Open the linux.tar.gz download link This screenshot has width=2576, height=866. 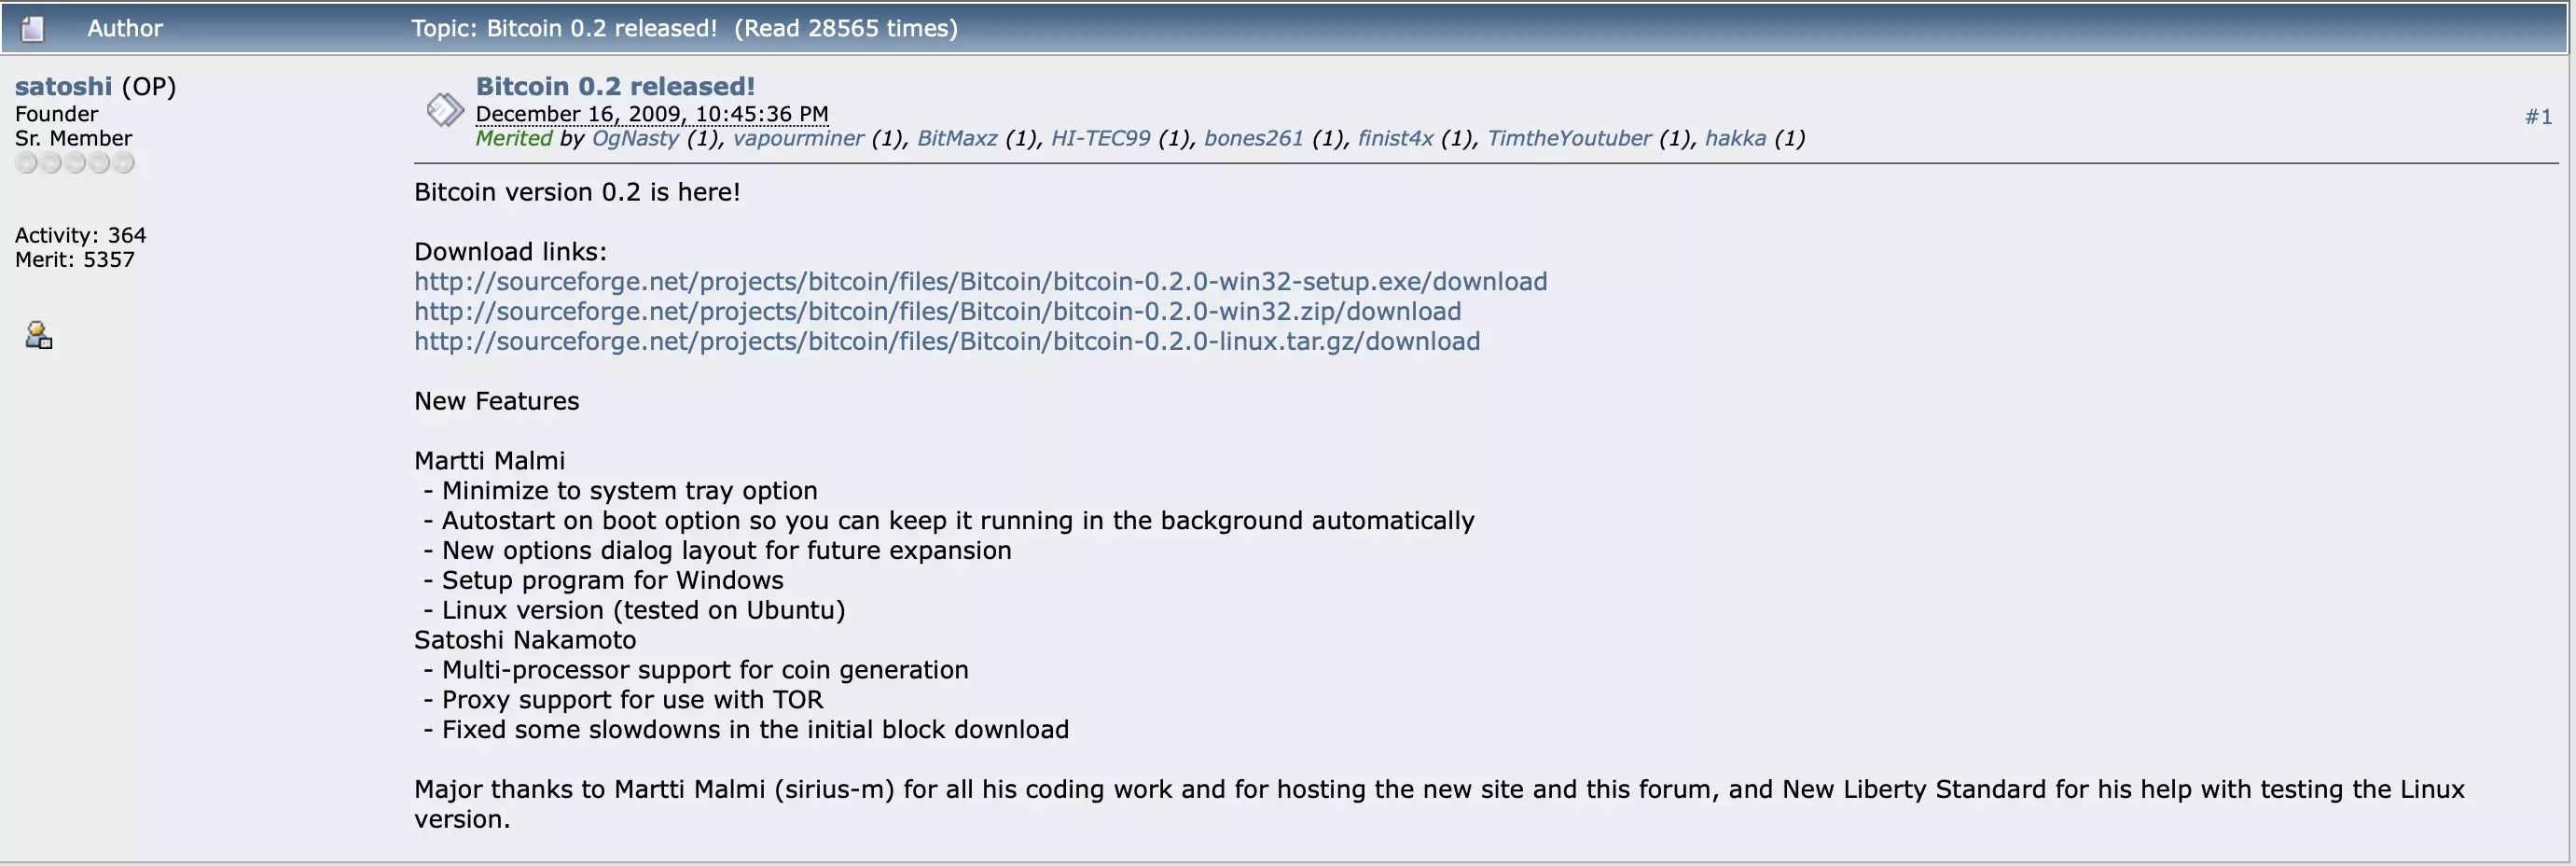[947, 342]
